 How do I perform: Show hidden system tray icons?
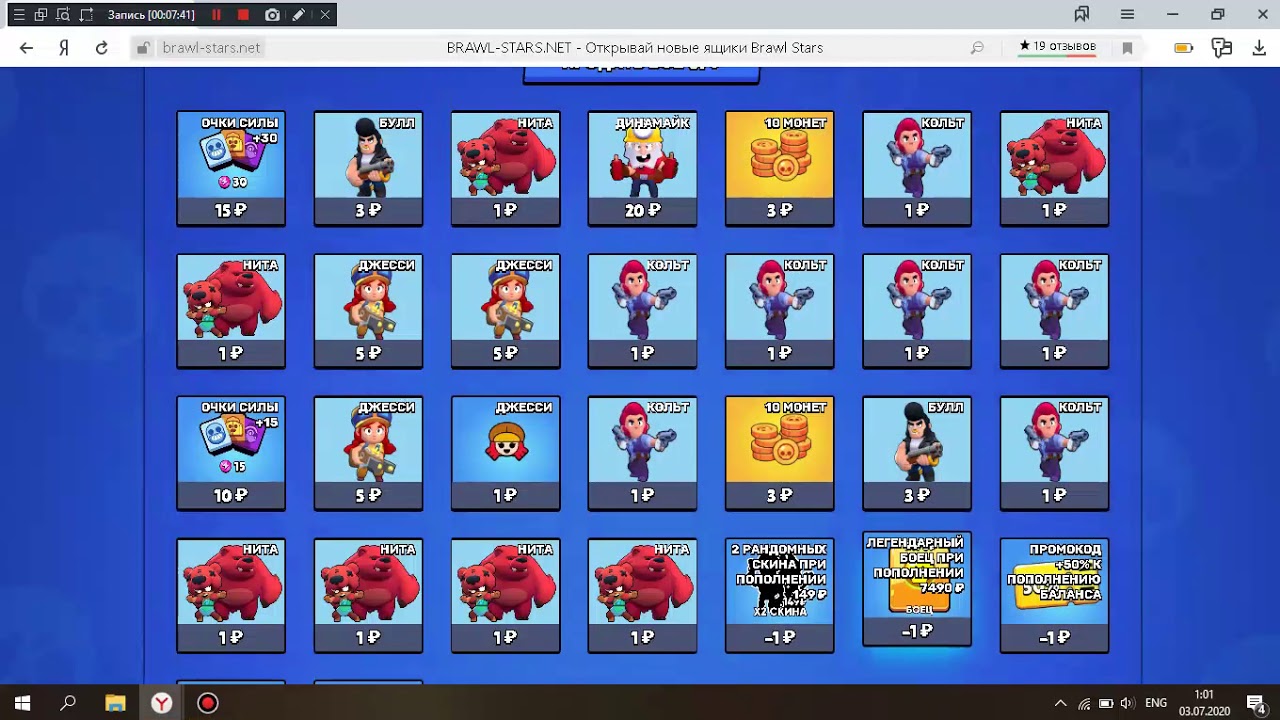(1061, 703)
